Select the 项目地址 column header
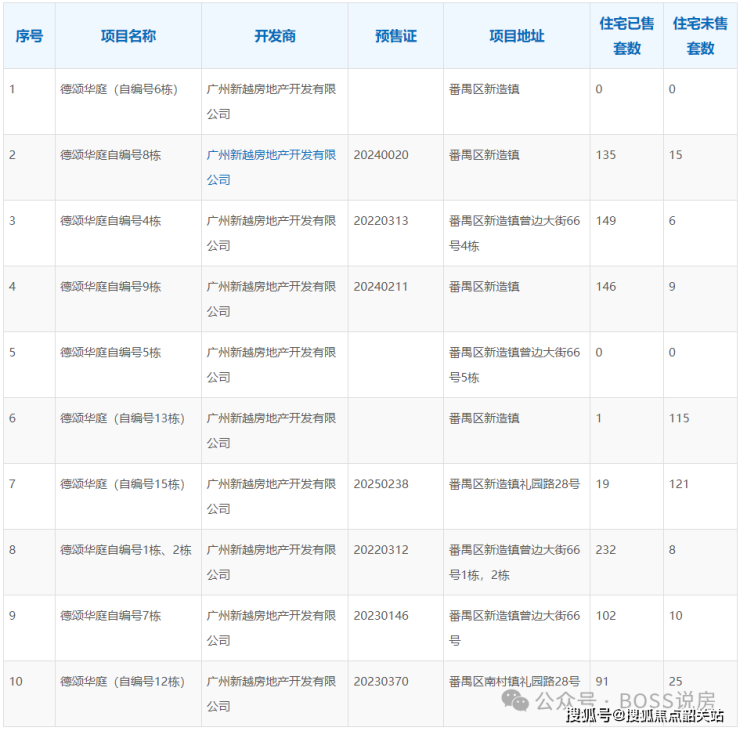740x731 pixels. [517, 36]
